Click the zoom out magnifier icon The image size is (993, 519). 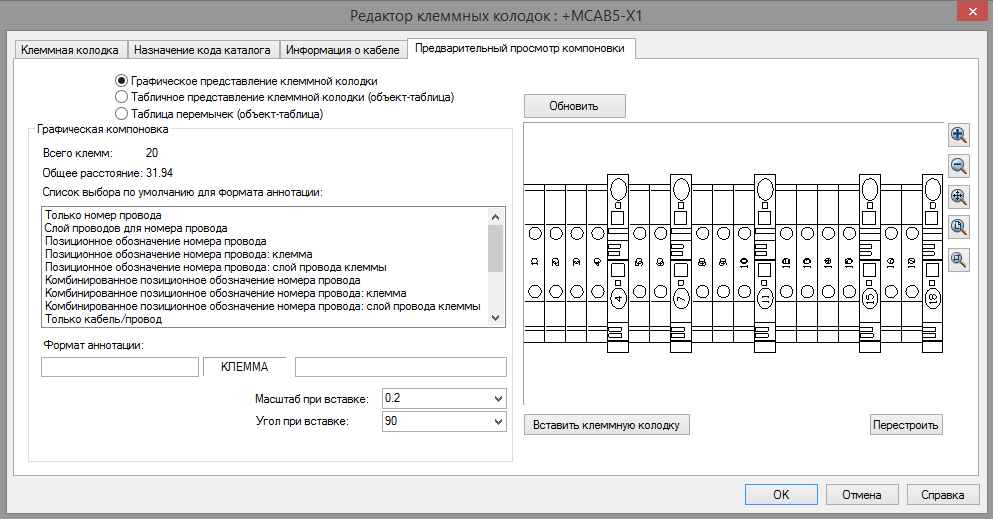(959, 166)
